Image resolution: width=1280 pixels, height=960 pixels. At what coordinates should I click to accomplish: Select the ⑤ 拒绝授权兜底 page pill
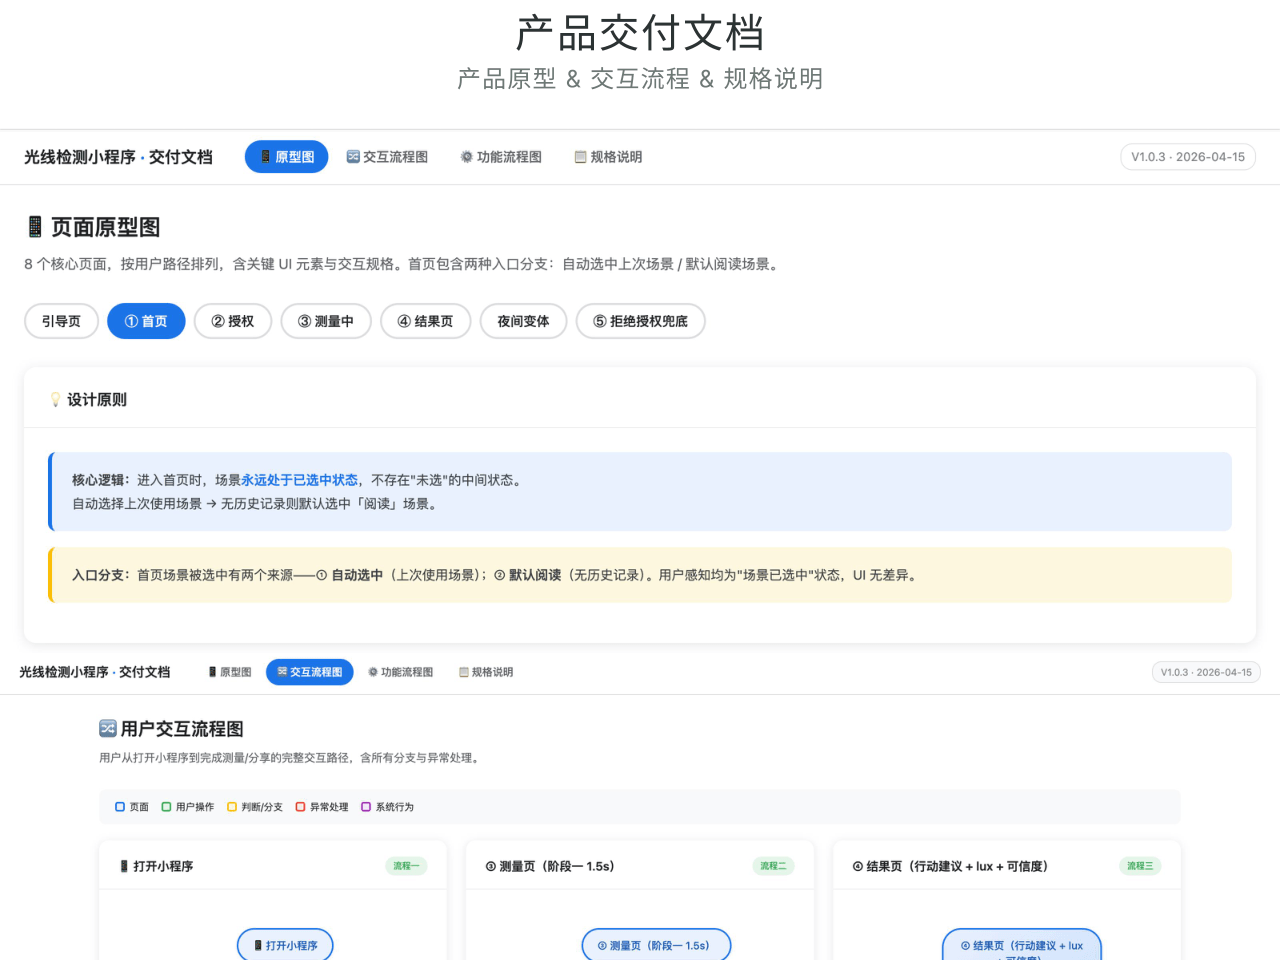click(x=640, y=321)
